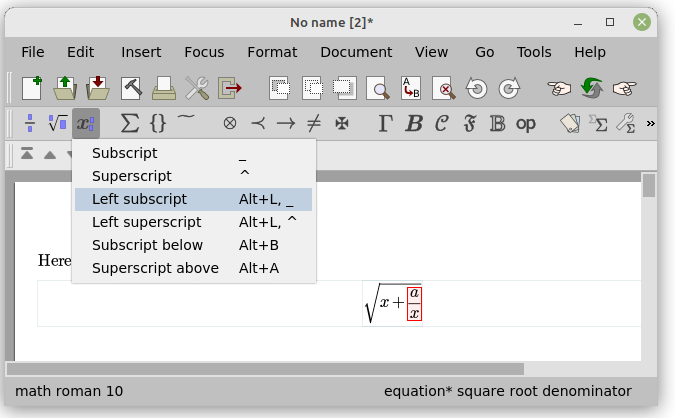Toggle bold math font B
This screenshot has height=418, width=675.
tap(413, 124)
